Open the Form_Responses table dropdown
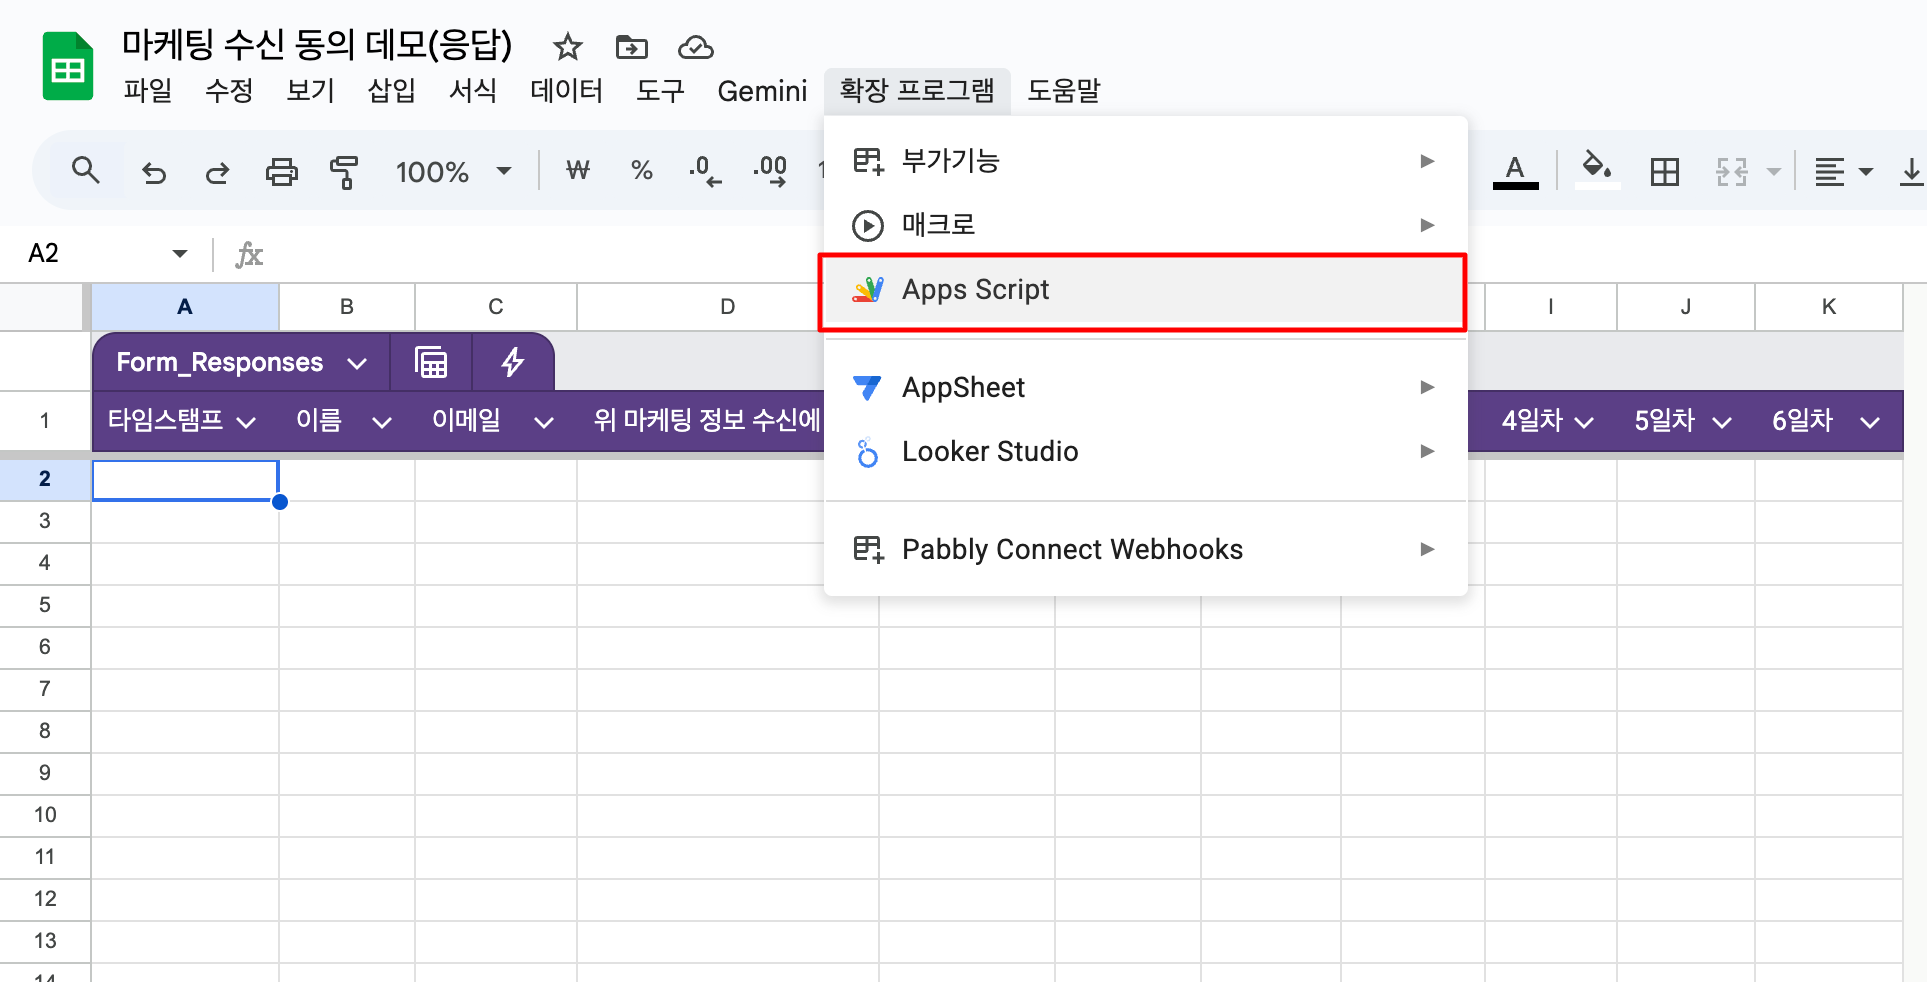 coord(357,363)
